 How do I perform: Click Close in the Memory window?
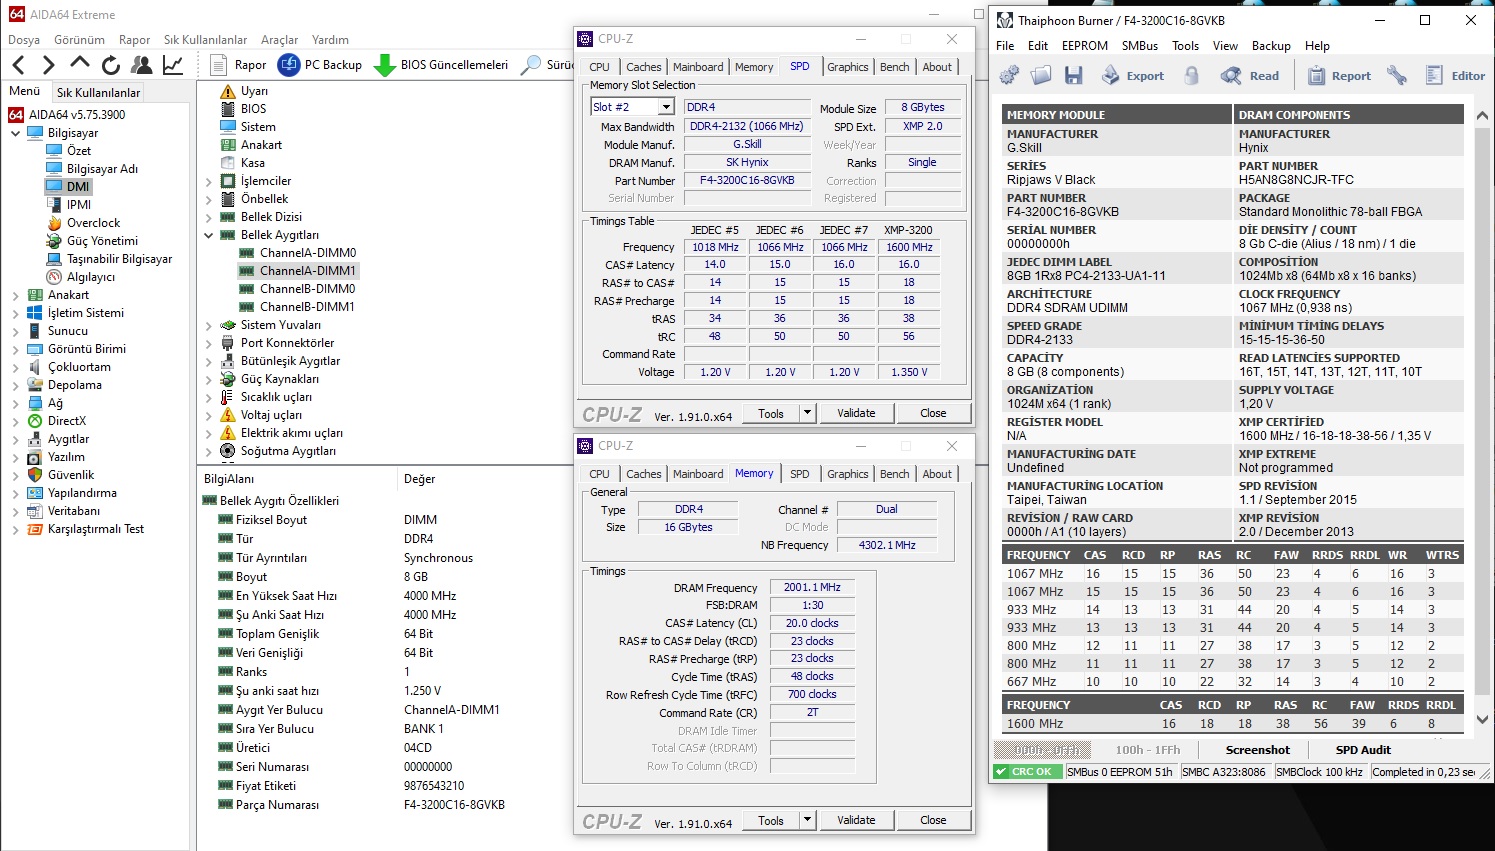click(933, 820)
